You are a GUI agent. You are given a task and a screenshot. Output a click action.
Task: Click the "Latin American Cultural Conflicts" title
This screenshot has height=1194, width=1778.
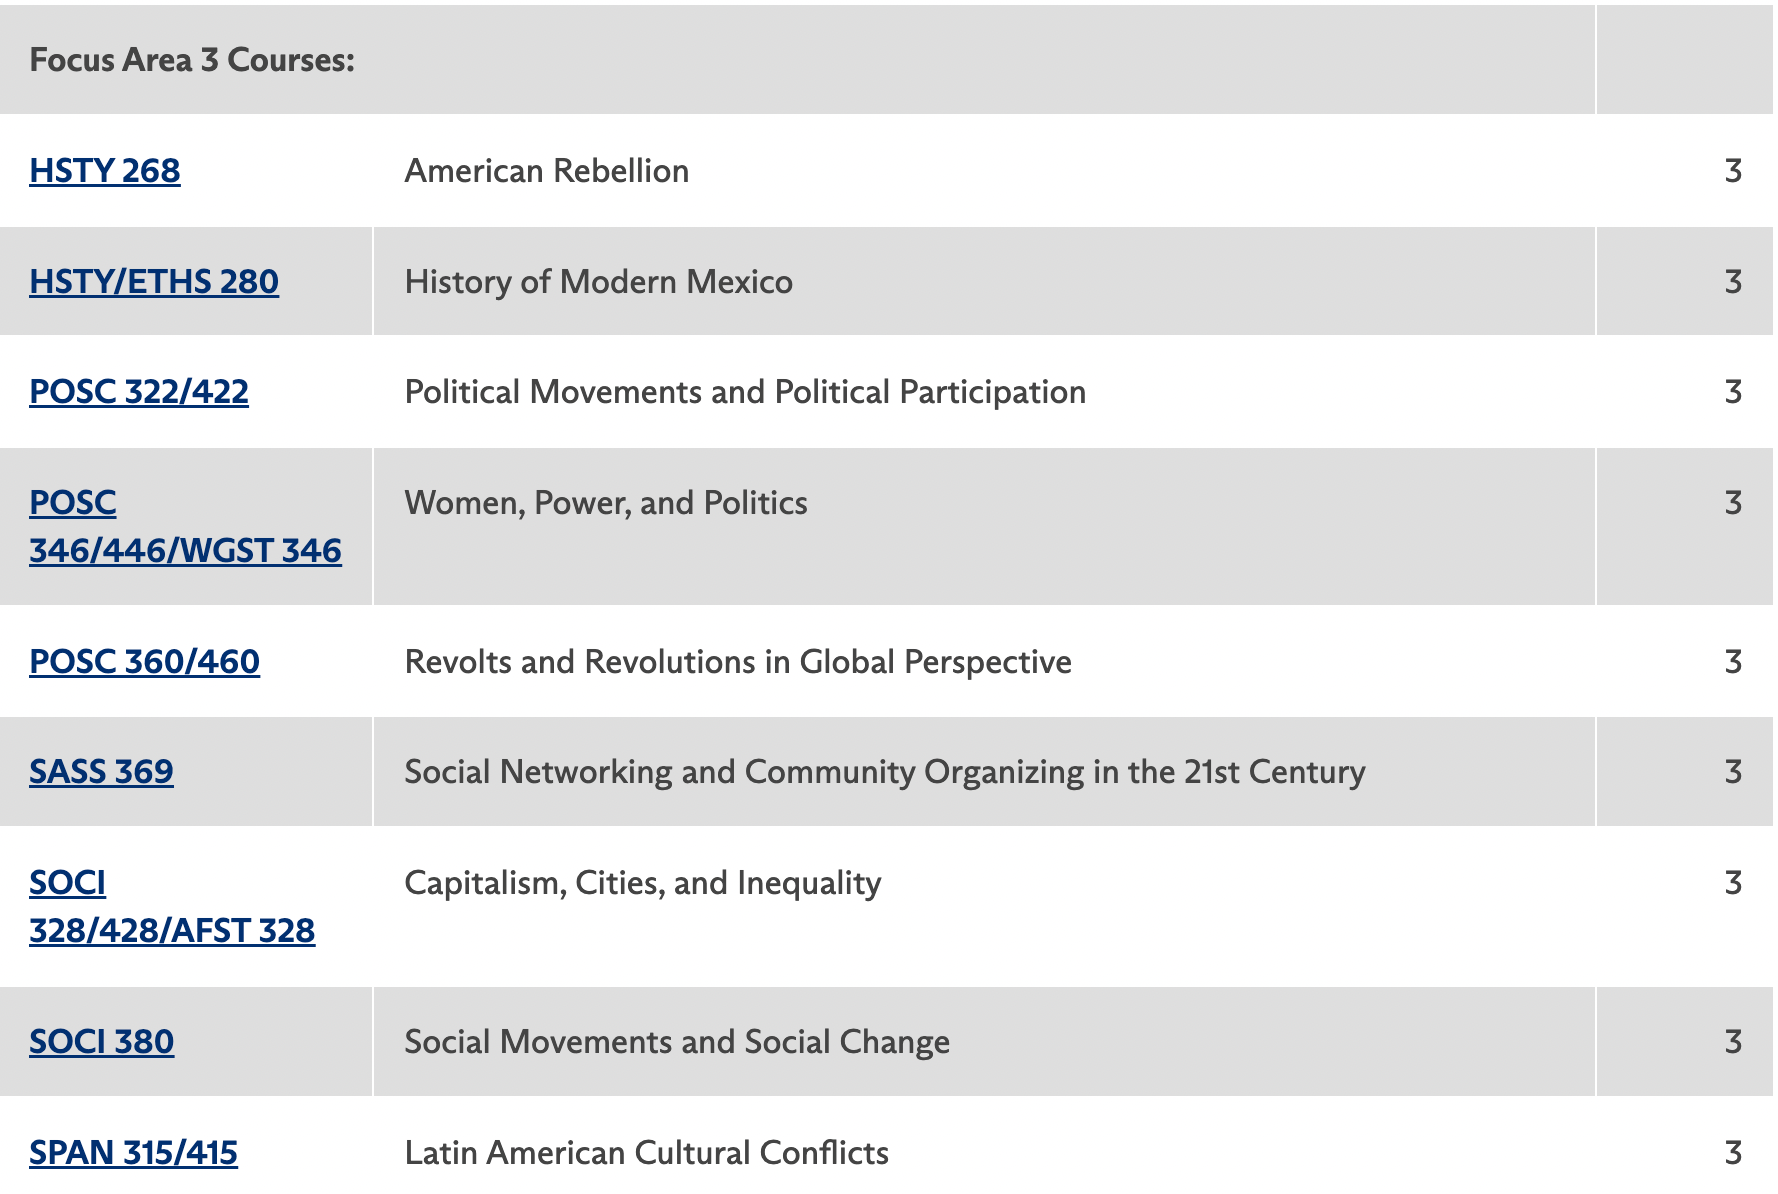pos(646,1153)
